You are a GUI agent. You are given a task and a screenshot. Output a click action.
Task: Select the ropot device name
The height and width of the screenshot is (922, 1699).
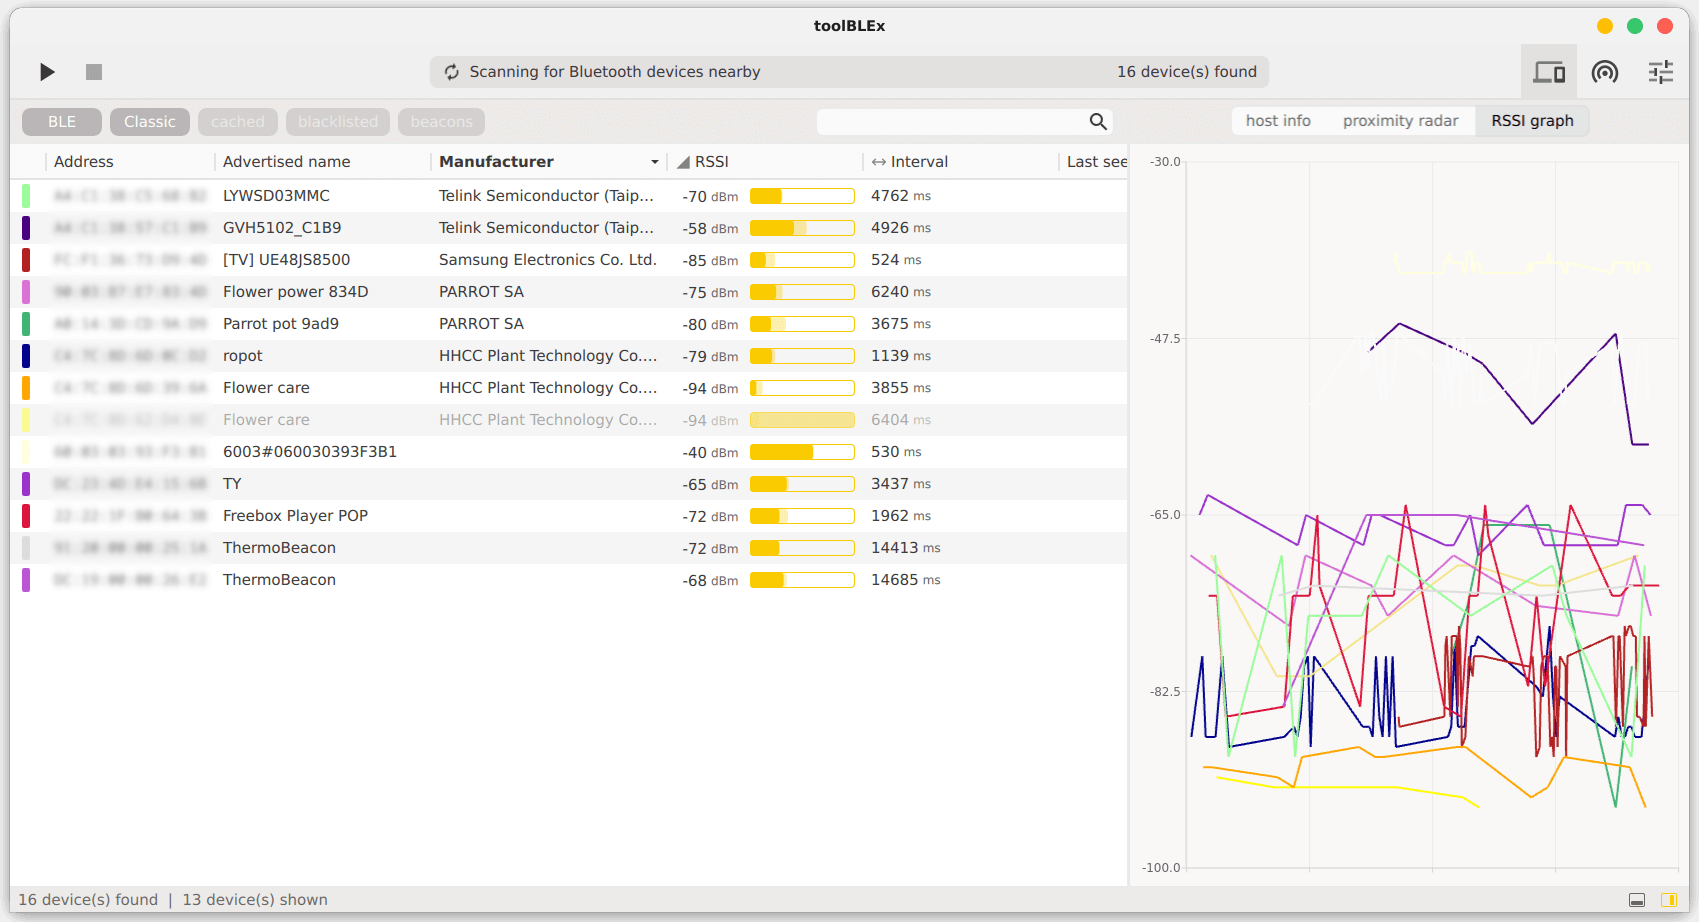pyautogui.click(x=243, y=356)
